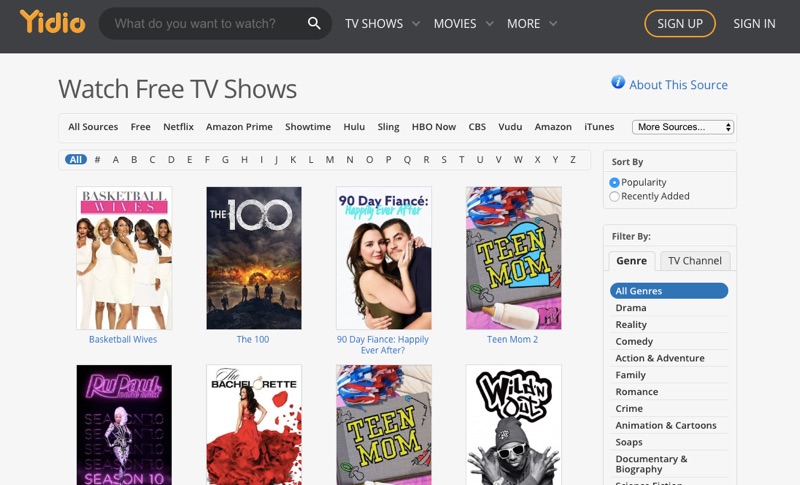Screen dimensions: 800x485
Task: Choose the Netflix source filter
Action: point(179,127)
